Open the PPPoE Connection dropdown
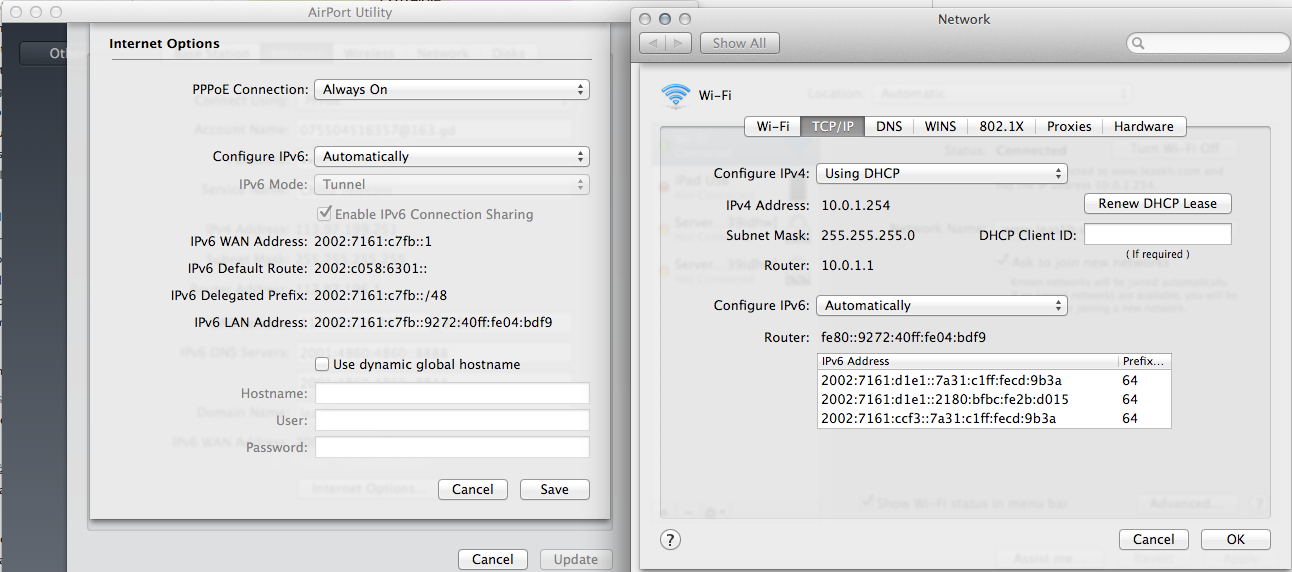Viewport: 1292px width, 572px height. (x=452, y=89)
